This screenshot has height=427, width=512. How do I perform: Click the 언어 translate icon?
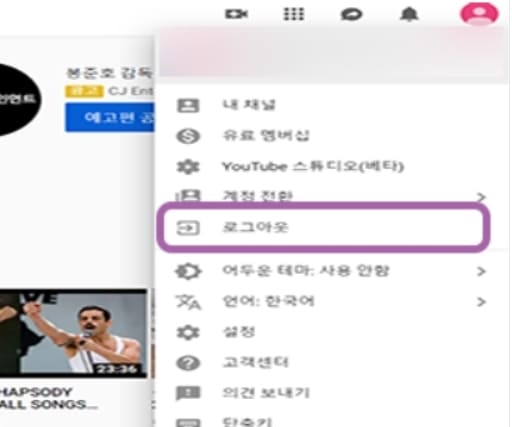click(188, 302)
